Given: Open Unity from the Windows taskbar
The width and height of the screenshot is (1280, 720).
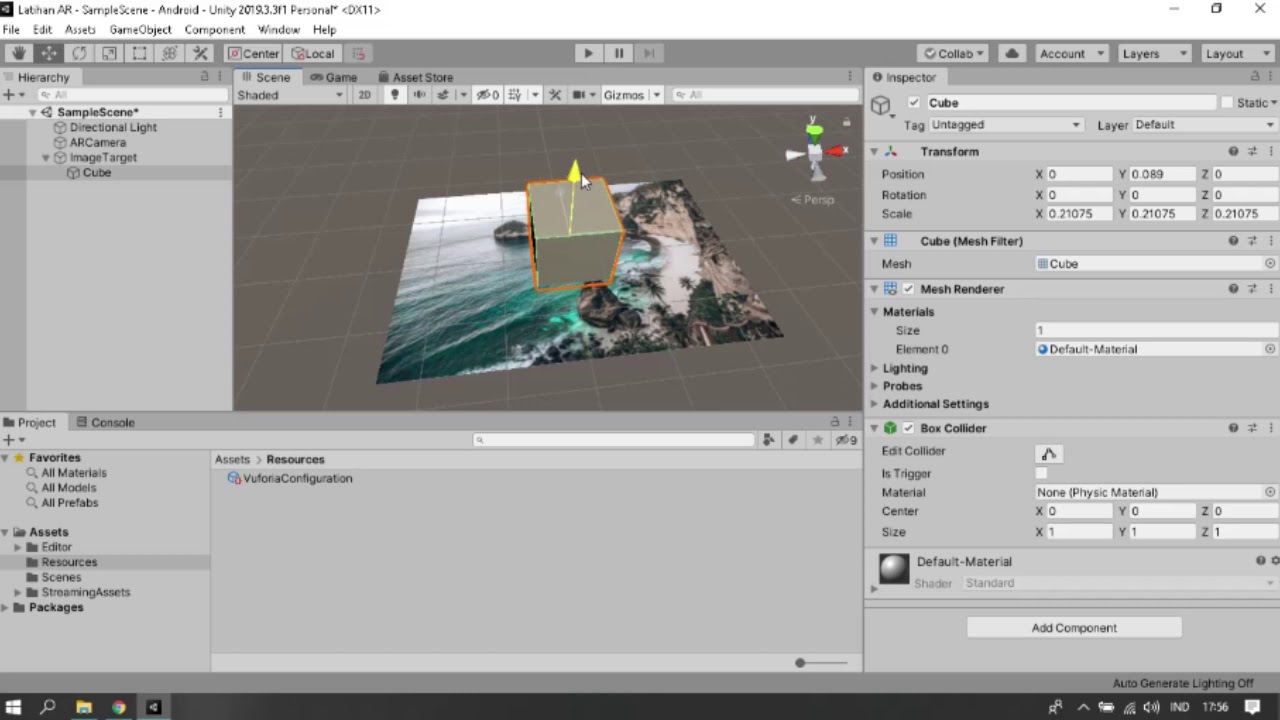Looking at the screenshot, I should pyautogui.click(x=153, y=708).
